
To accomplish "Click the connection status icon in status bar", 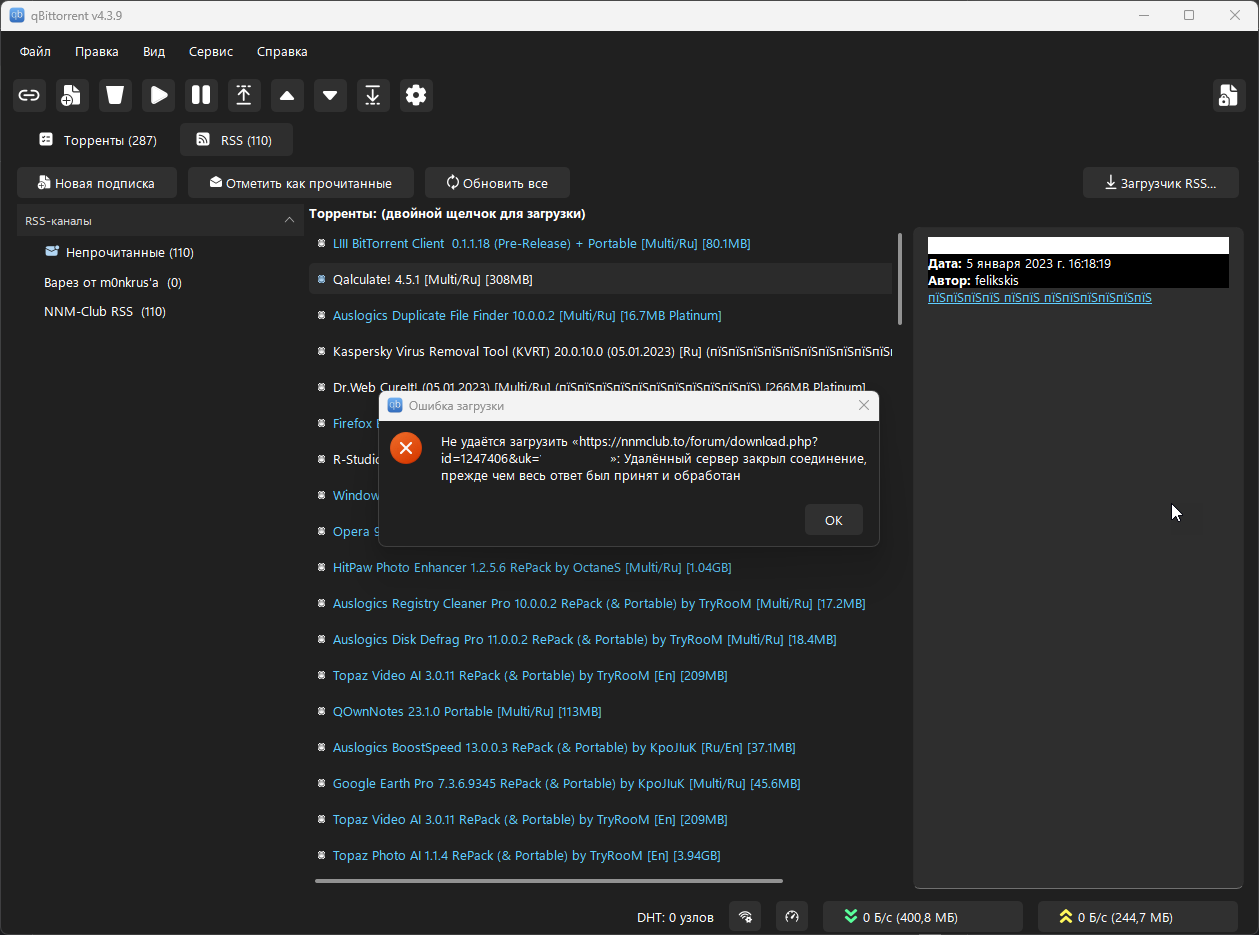I will point(745,917).
